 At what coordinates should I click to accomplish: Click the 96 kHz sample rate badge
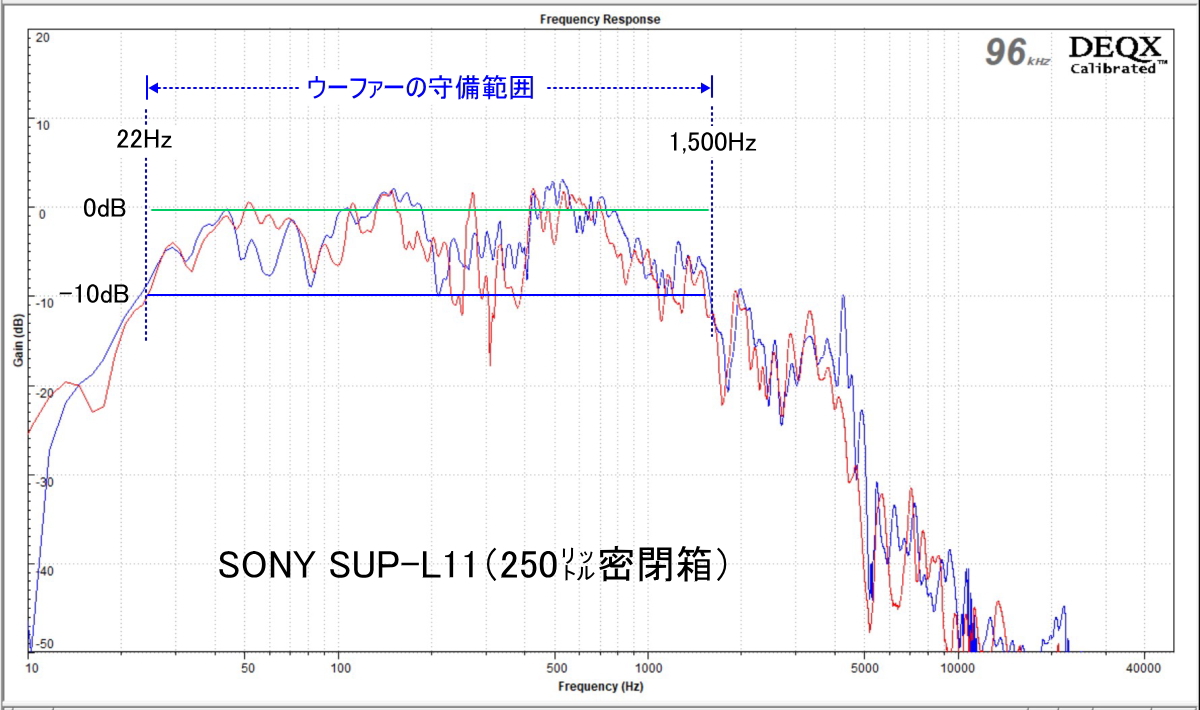[x=1017, y=53]
